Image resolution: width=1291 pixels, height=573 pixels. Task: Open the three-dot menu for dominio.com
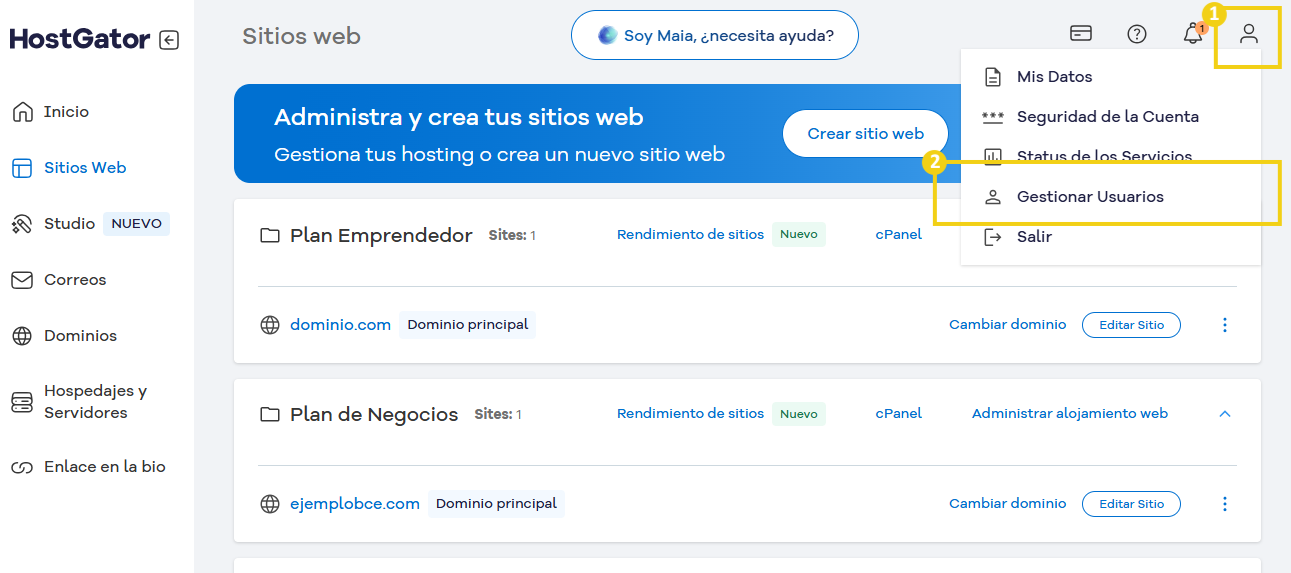(x=1225, y=325)
